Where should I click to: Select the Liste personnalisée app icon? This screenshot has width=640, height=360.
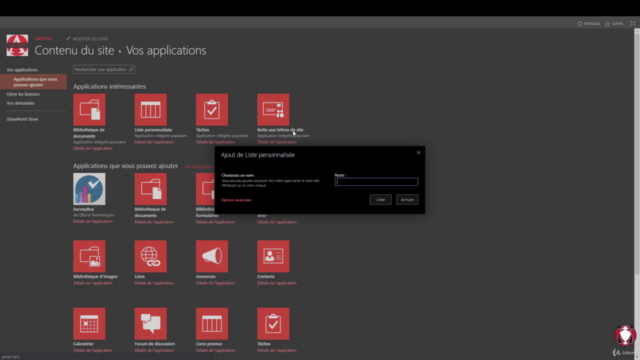pyautogui.click(x=151, y=109)
